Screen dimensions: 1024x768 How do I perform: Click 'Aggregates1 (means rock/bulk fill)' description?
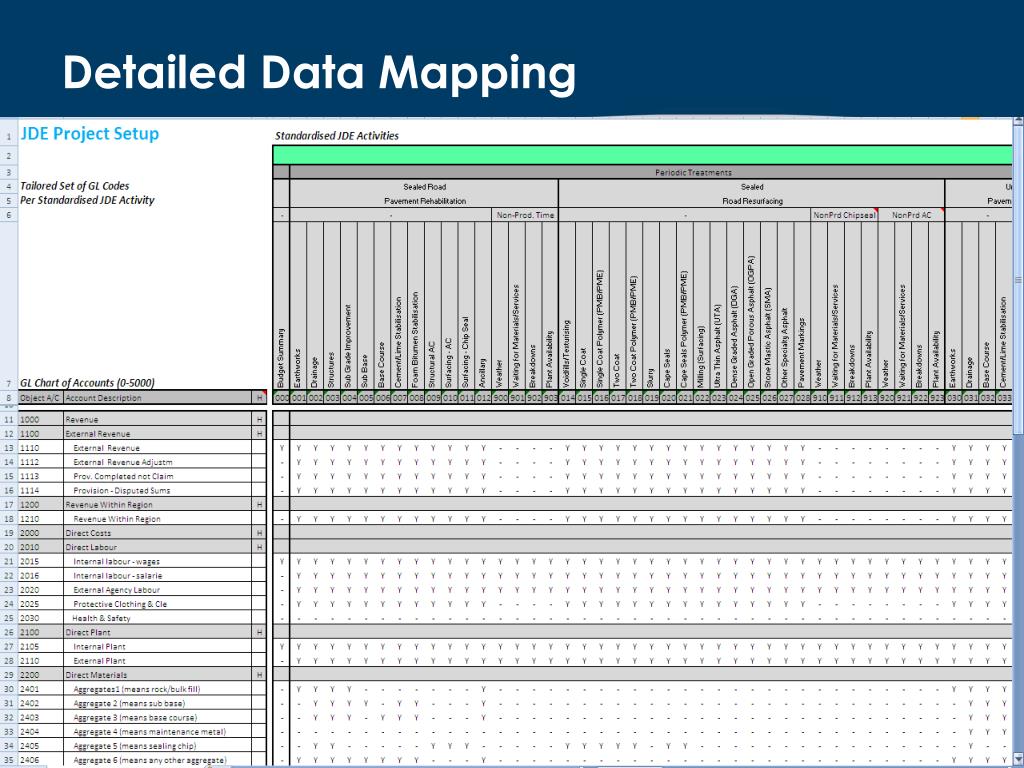coord(136,689)
